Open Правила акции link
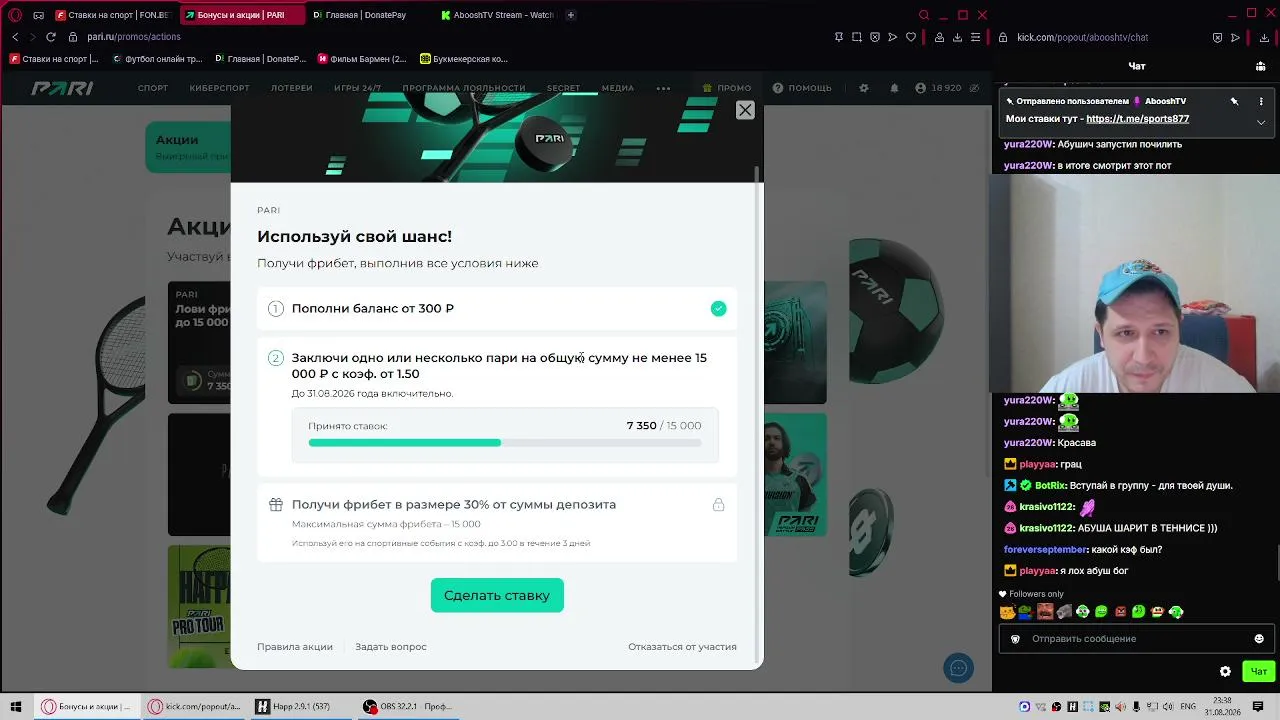Viewport: 1280px width, 720px height. click(295, 647)
